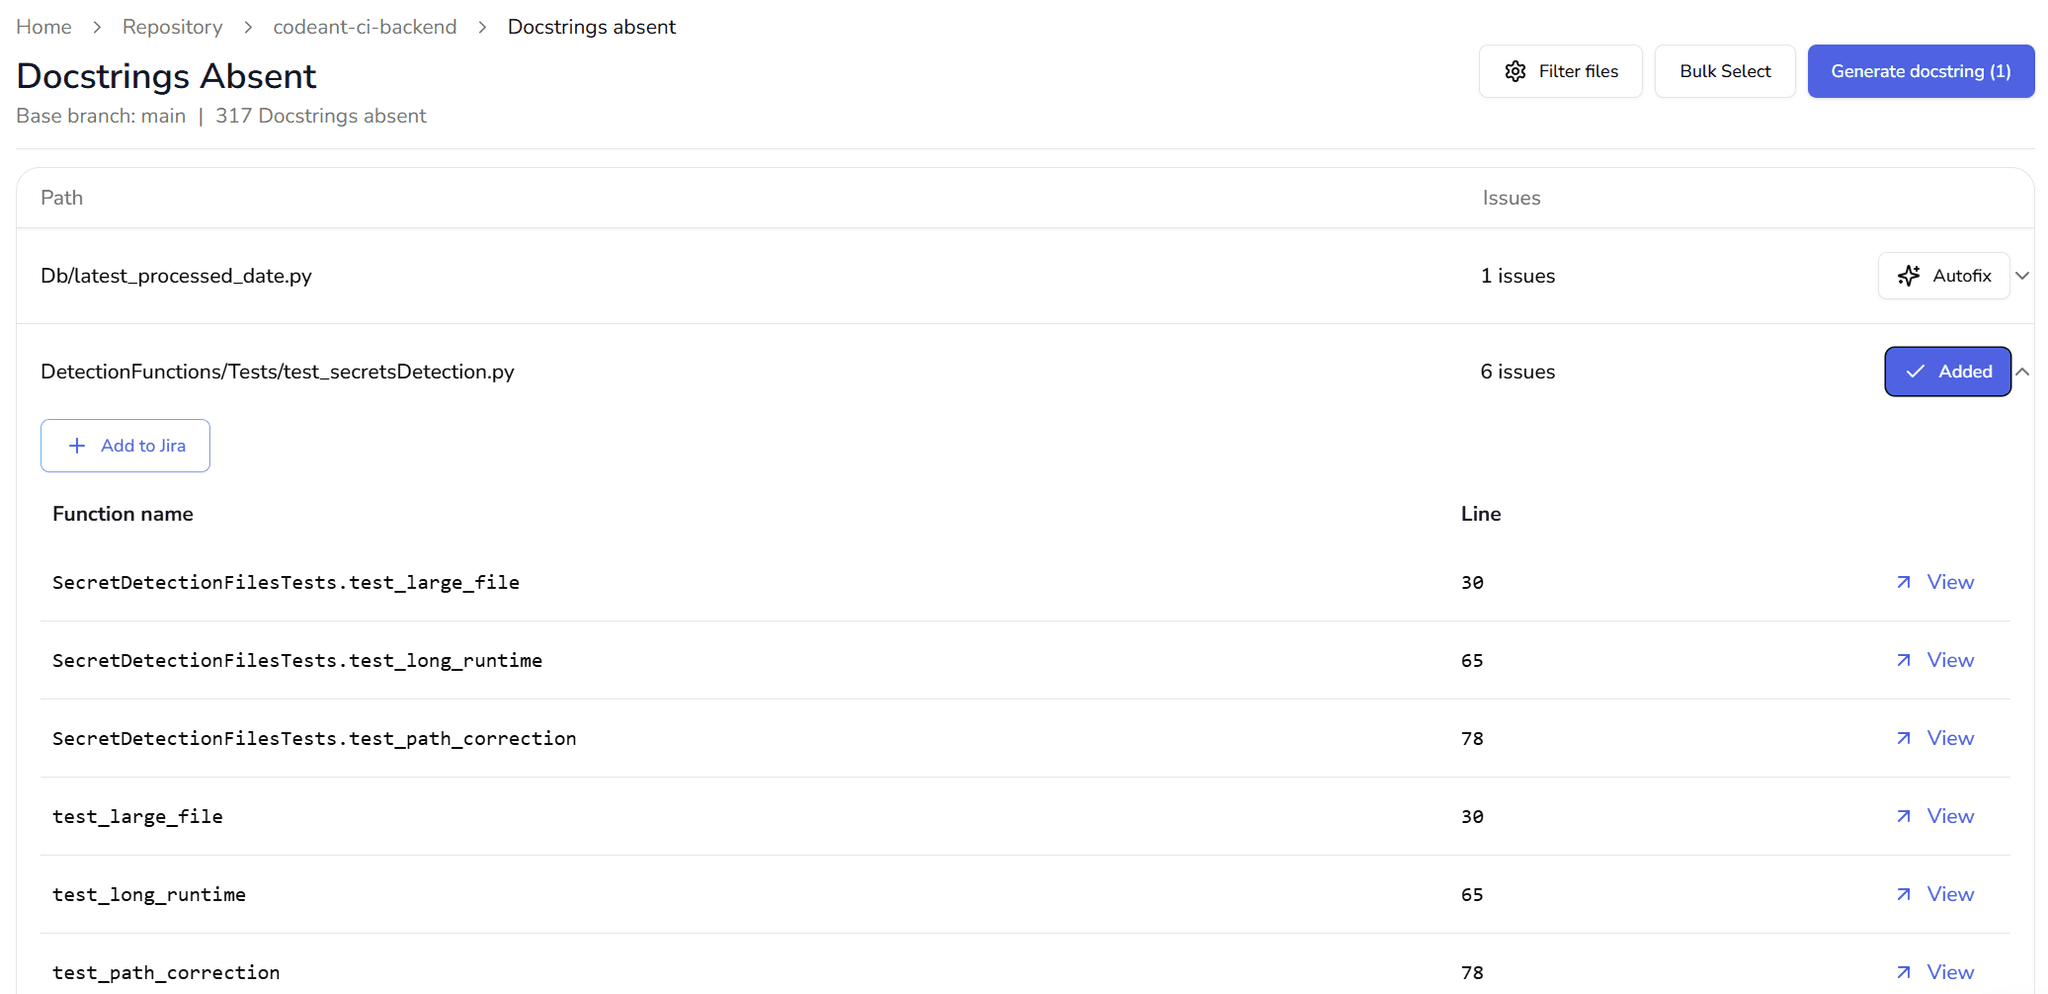
Task: Click arrow icon next to test_long_runtime View
Action: coord(1904,894)
